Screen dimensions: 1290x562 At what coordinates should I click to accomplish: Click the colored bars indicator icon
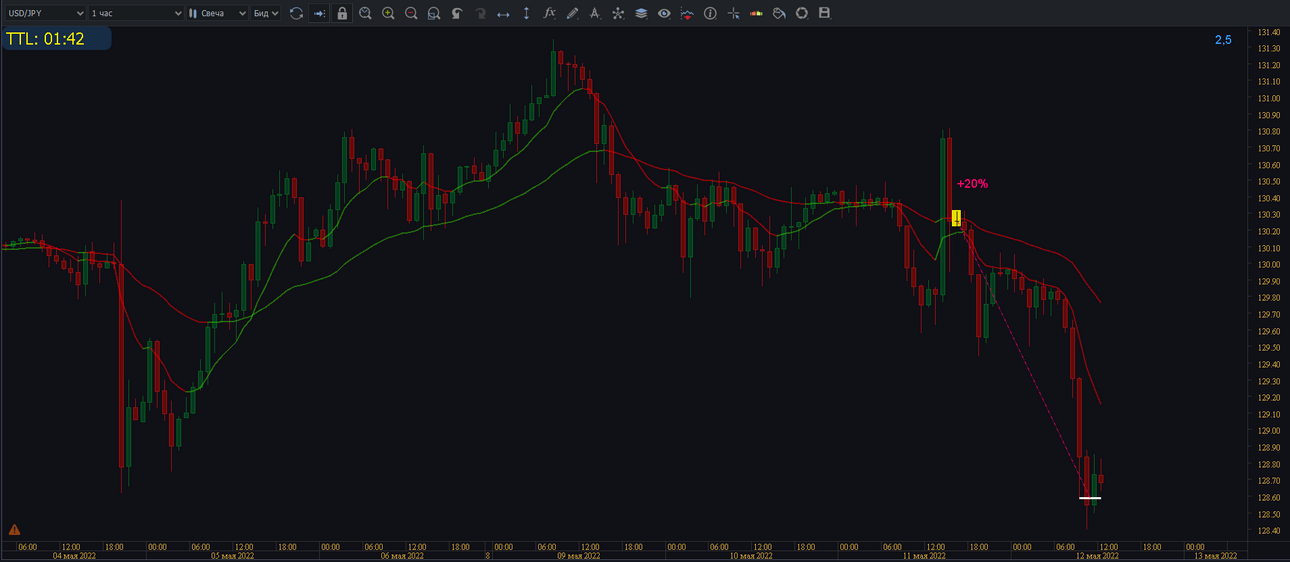point(756,13)
